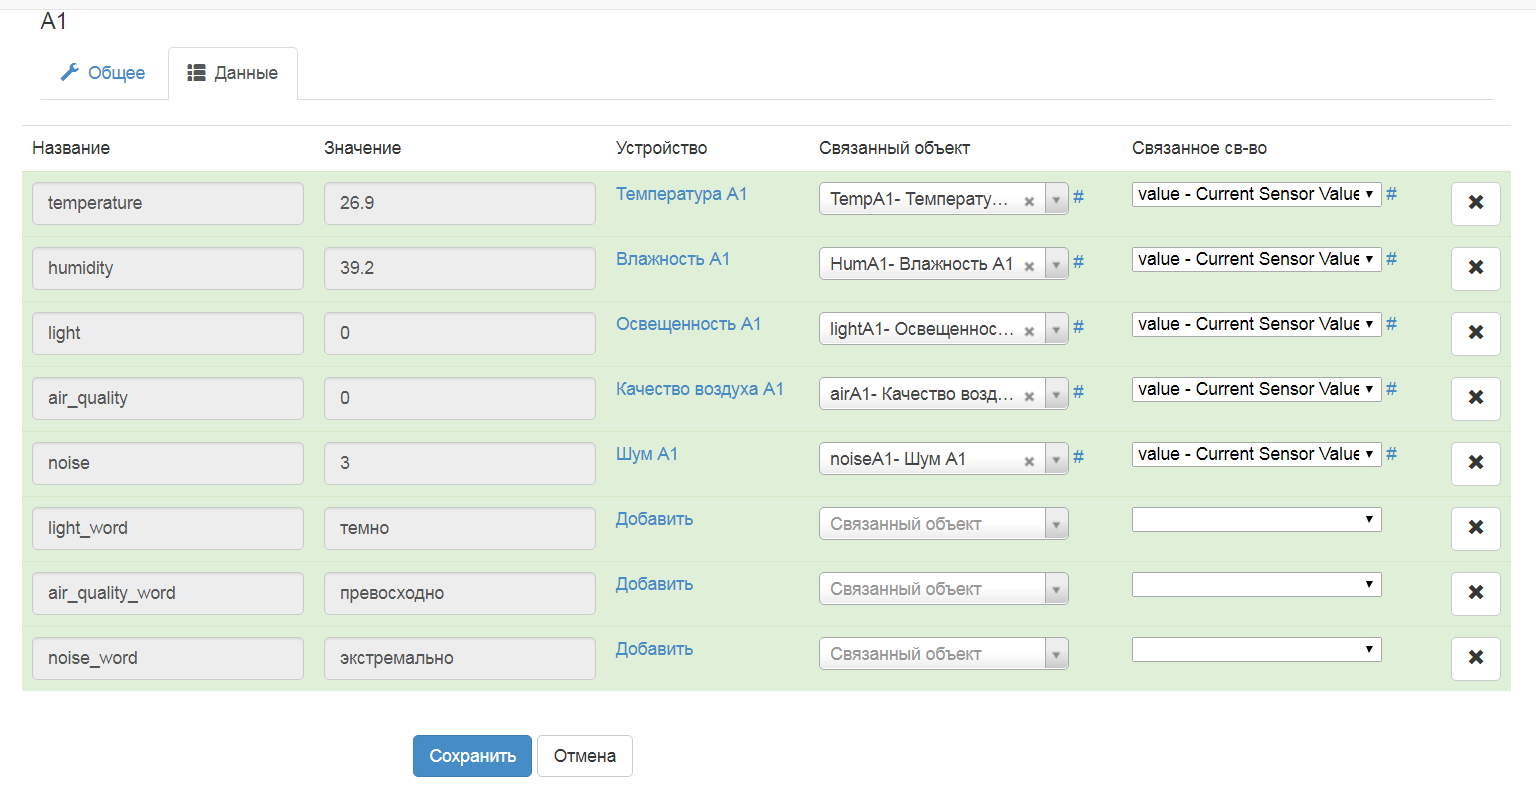Switch to the Общее tab
Image resolution: width=1536 pixels, height=804 pixels.
click(103, 73)
